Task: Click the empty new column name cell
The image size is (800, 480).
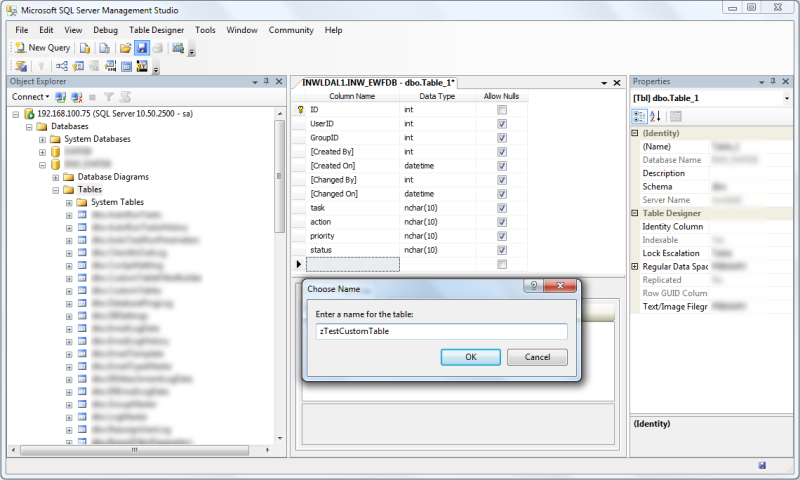Action: click(353, 264)
